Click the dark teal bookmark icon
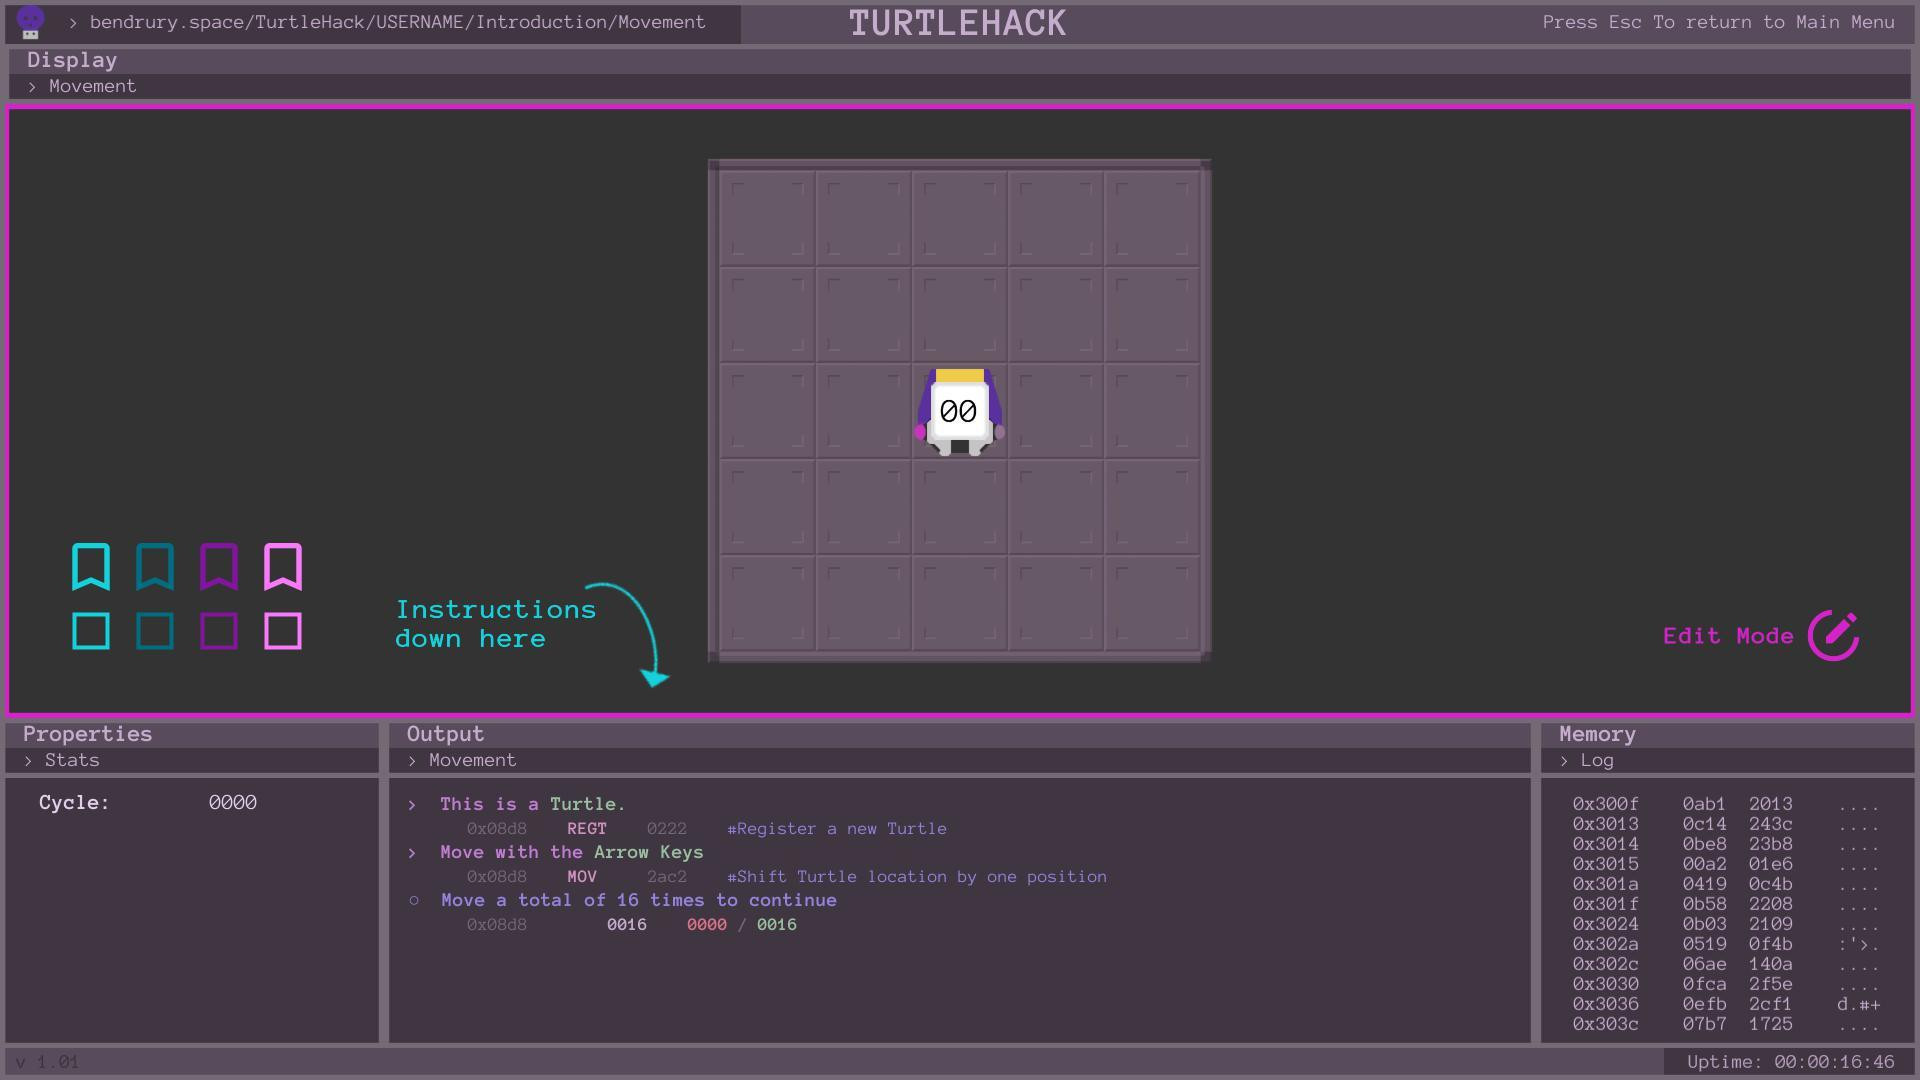This screenshot has height=1080, width=1920. [x=155, y=567]
